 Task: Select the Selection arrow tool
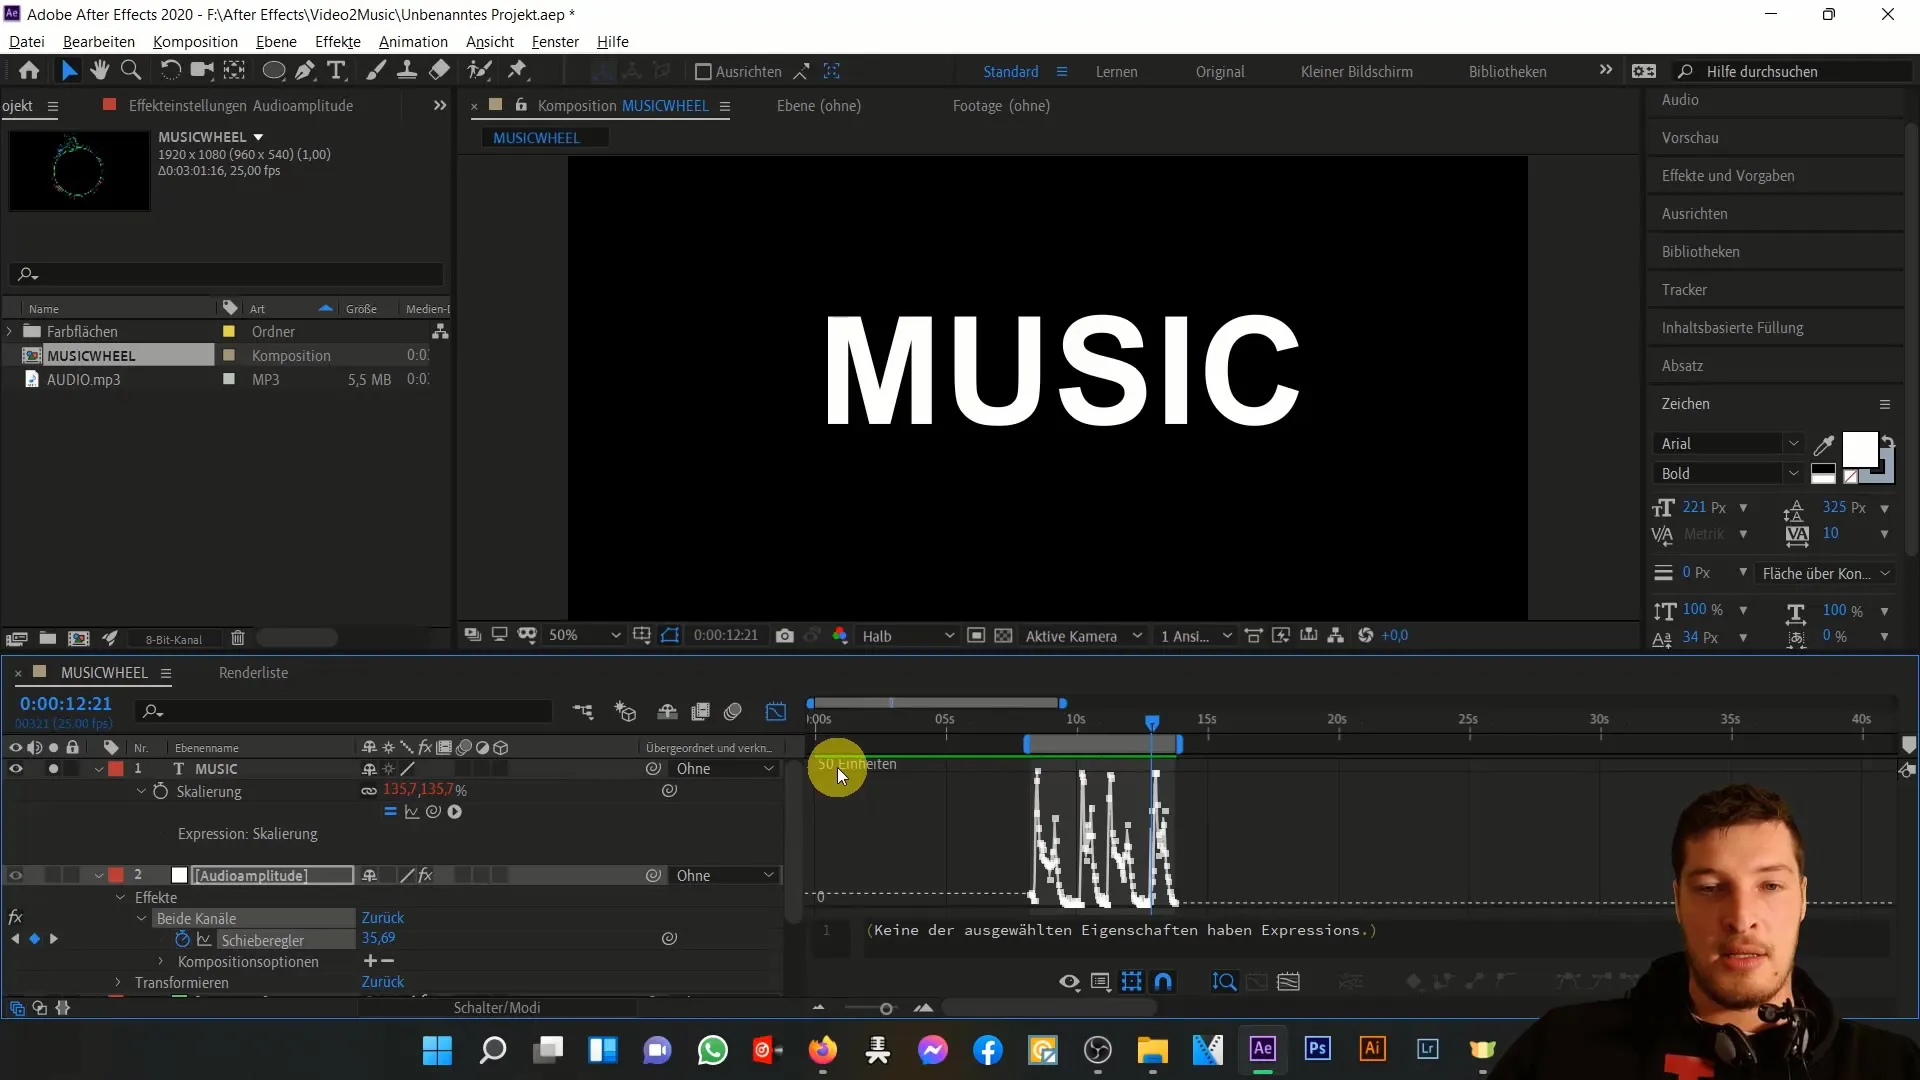68,71
